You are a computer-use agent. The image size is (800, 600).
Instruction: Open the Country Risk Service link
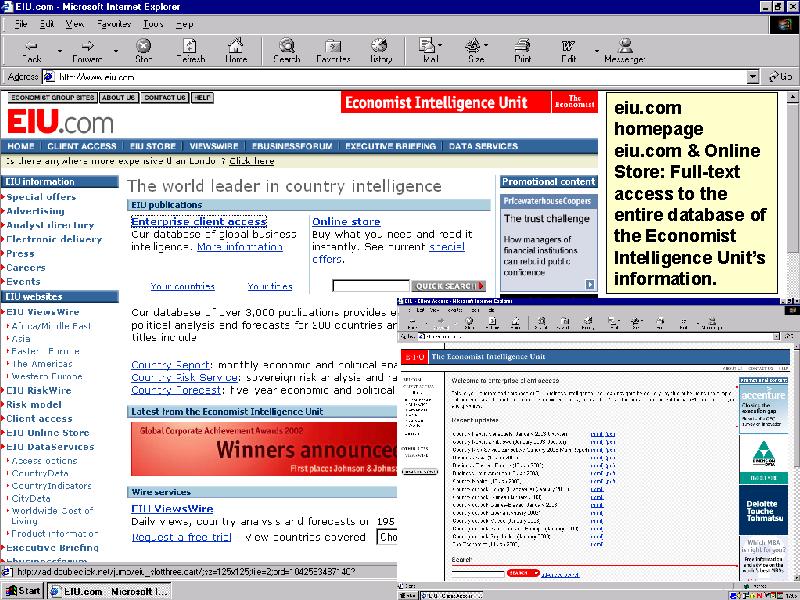[x=185, y=378]
